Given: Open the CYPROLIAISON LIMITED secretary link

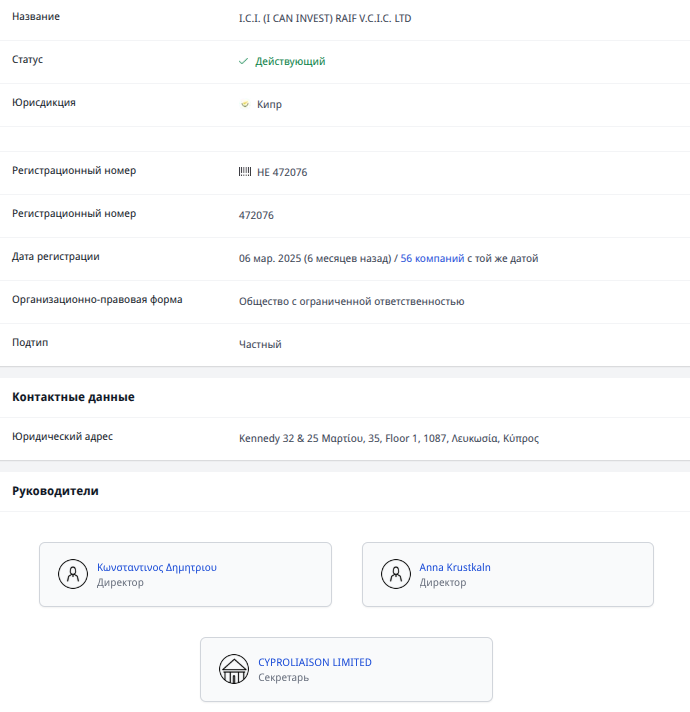Looking at the screenshot, I should (x=314, y=662).
